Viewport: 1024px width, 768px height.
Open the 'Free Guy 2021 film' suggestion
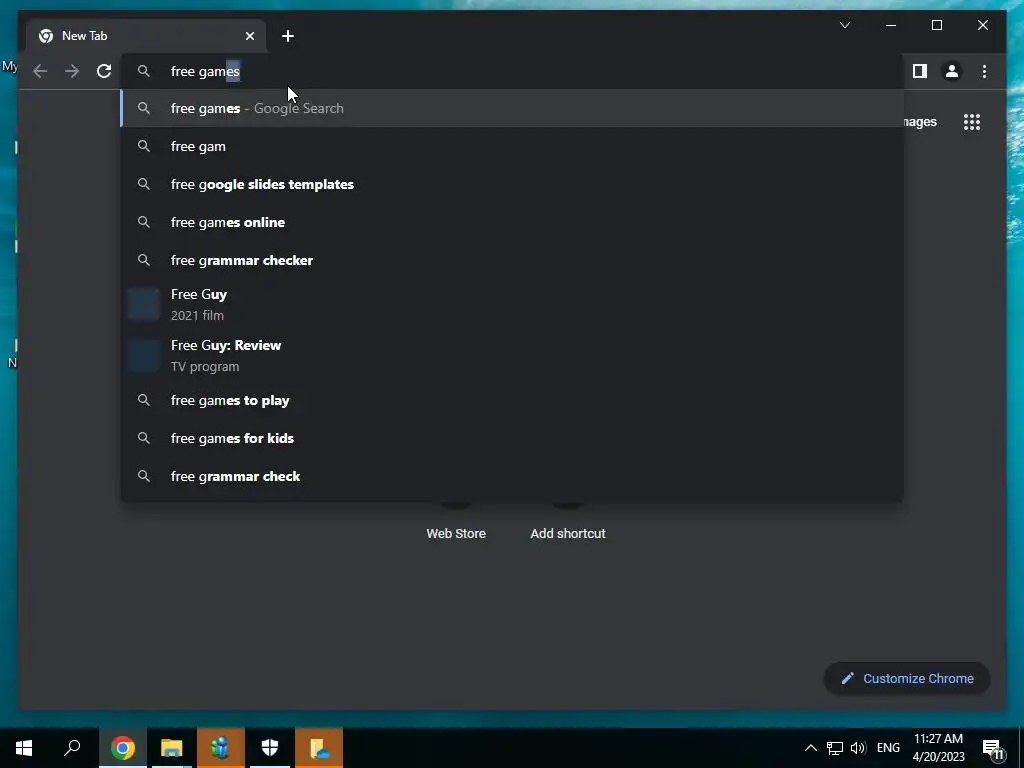pos(513,304)
